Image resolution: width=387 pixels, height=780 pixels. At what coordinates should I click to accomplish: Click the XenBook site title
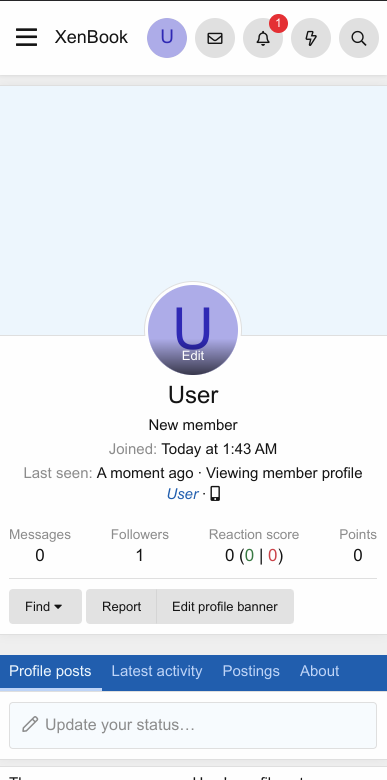coord(91,37)
